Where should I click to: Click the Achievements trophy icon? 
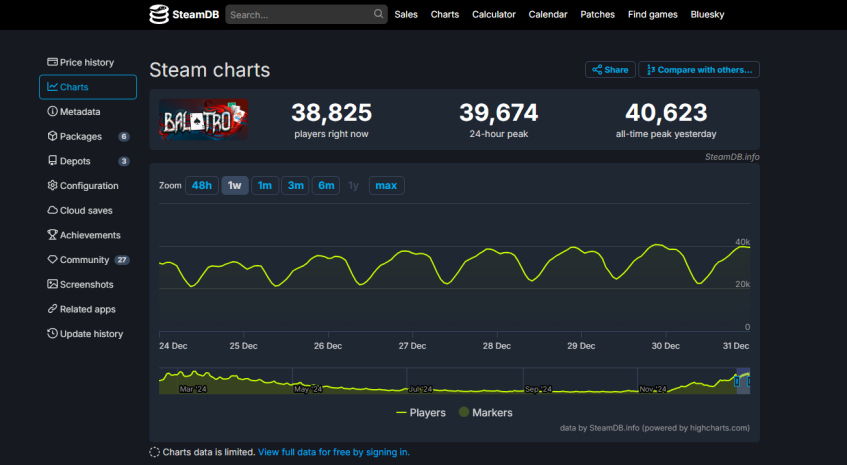[x=52, y=235]
